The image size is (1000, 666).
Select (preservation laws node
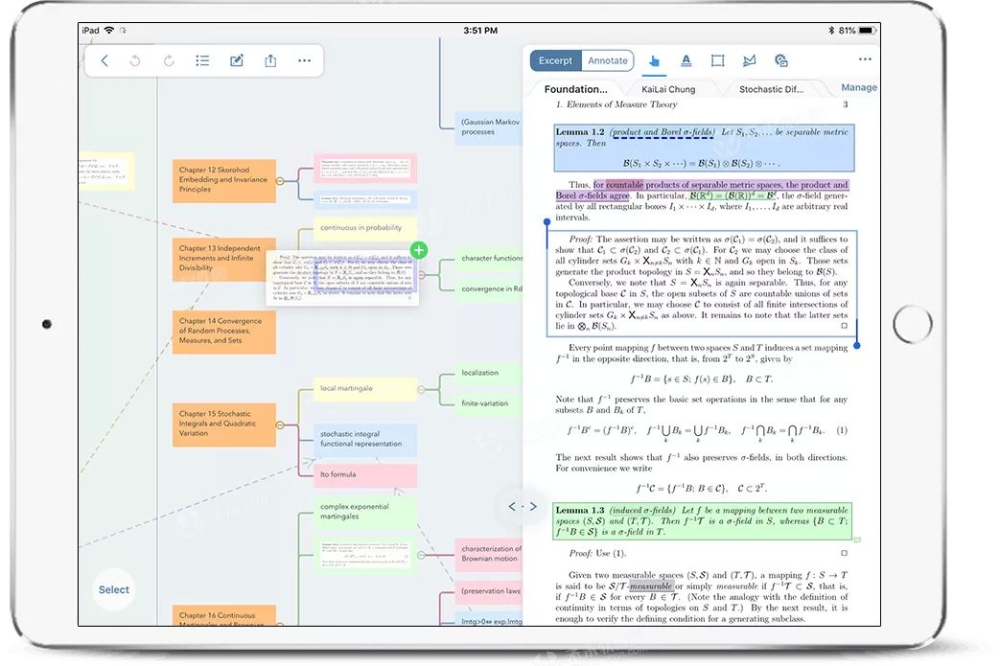[489, 591]
